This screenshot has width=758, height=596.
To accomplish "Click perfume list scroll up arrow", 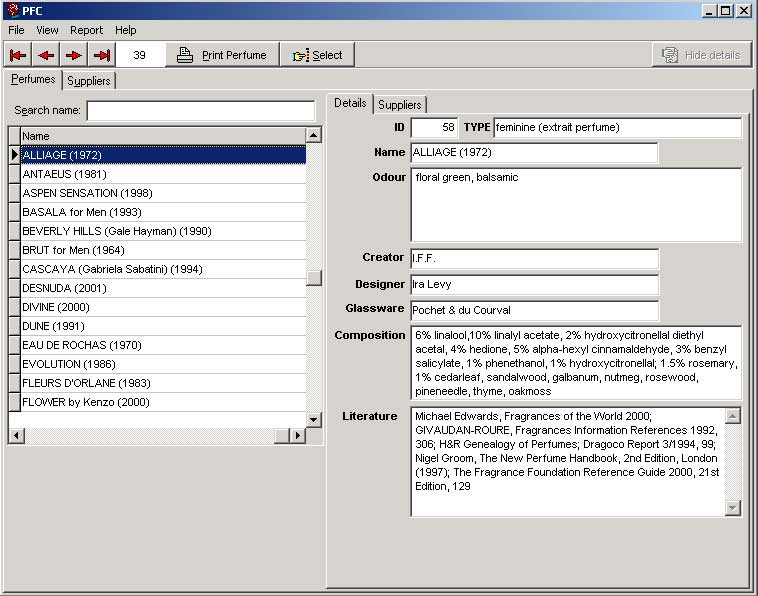I will tap(314, 135).
